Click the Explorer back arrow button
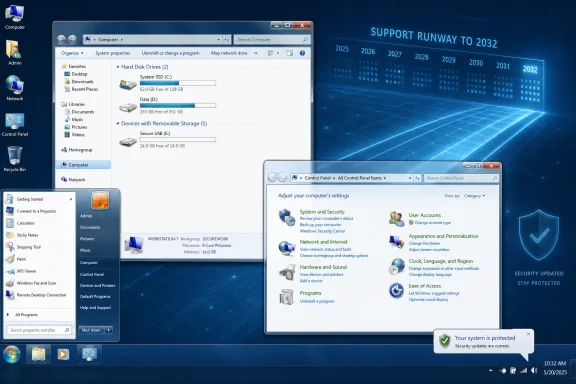The width and height of the screenshot is (576, 384). (62, 39)
